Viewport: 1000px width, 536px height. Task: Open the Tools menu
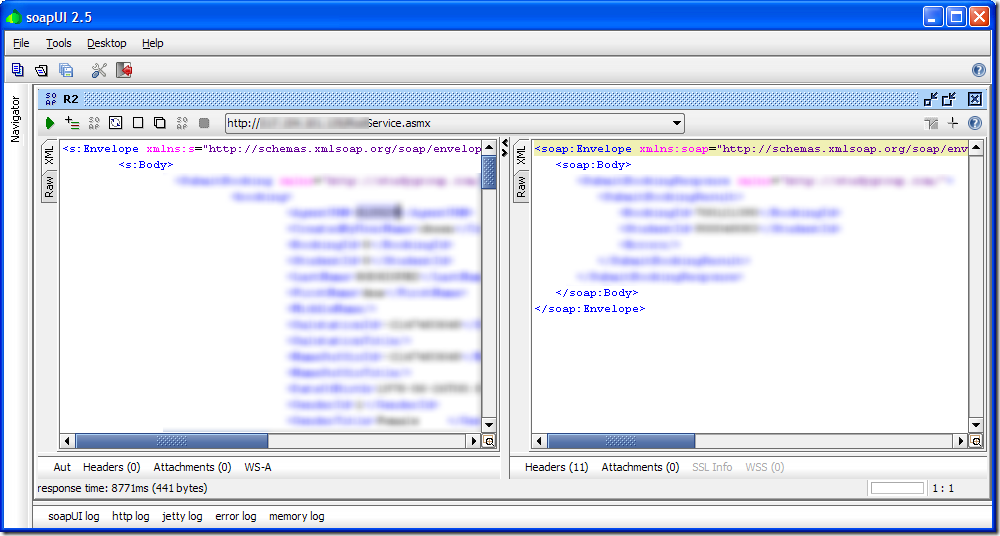pyautogui.click(x=59, y=43)
